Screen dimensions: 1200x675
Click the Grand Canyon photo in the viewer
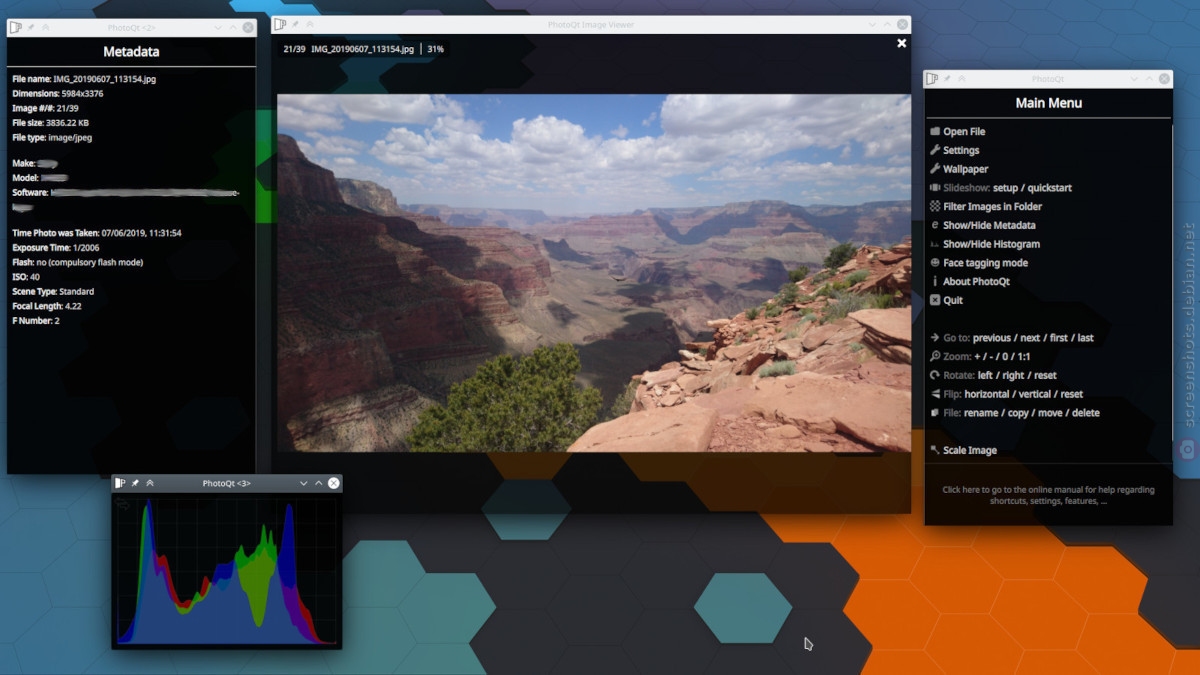tap(594, 273)
